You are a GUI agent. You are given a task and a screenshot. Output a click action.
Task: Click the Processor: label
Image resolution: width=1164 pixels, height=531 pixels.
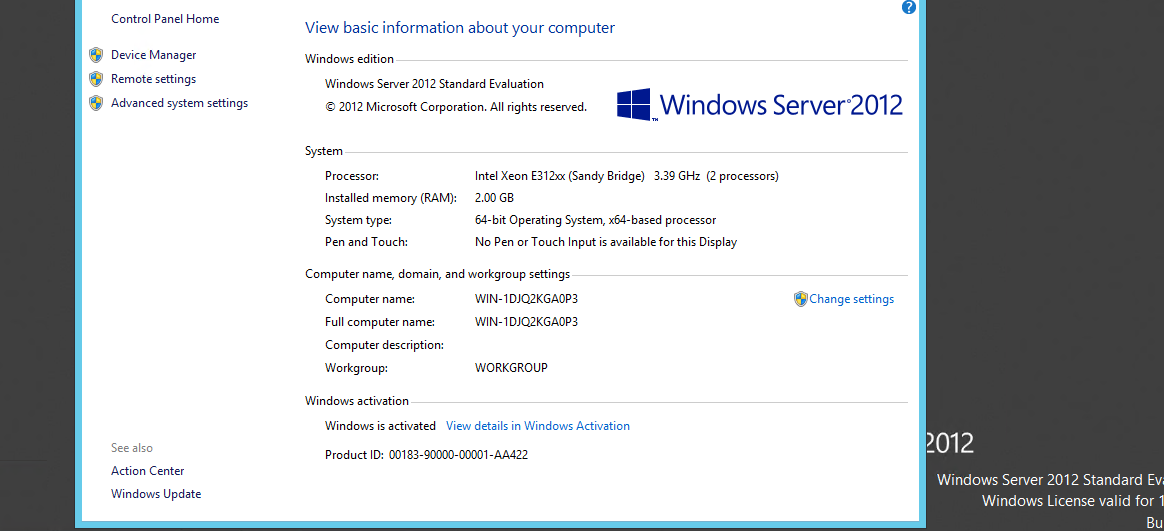tap(352, 176)
